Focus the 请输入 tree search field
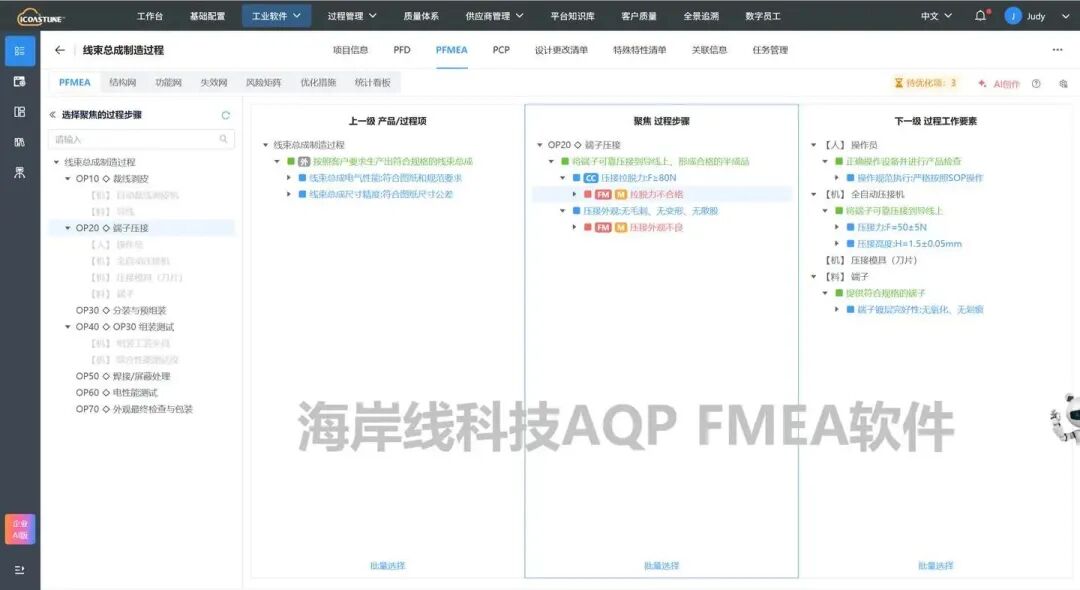Screen dimensions: 1080x590 [141, 139]
